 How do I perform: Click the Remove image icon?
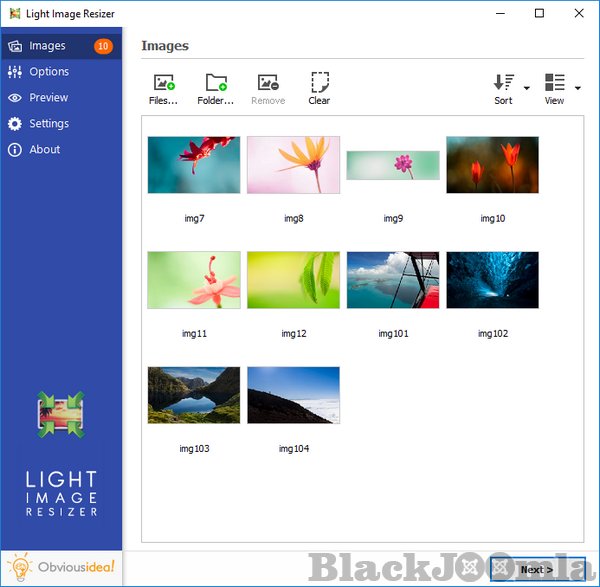pyautogui.click(x=267, y=83)
